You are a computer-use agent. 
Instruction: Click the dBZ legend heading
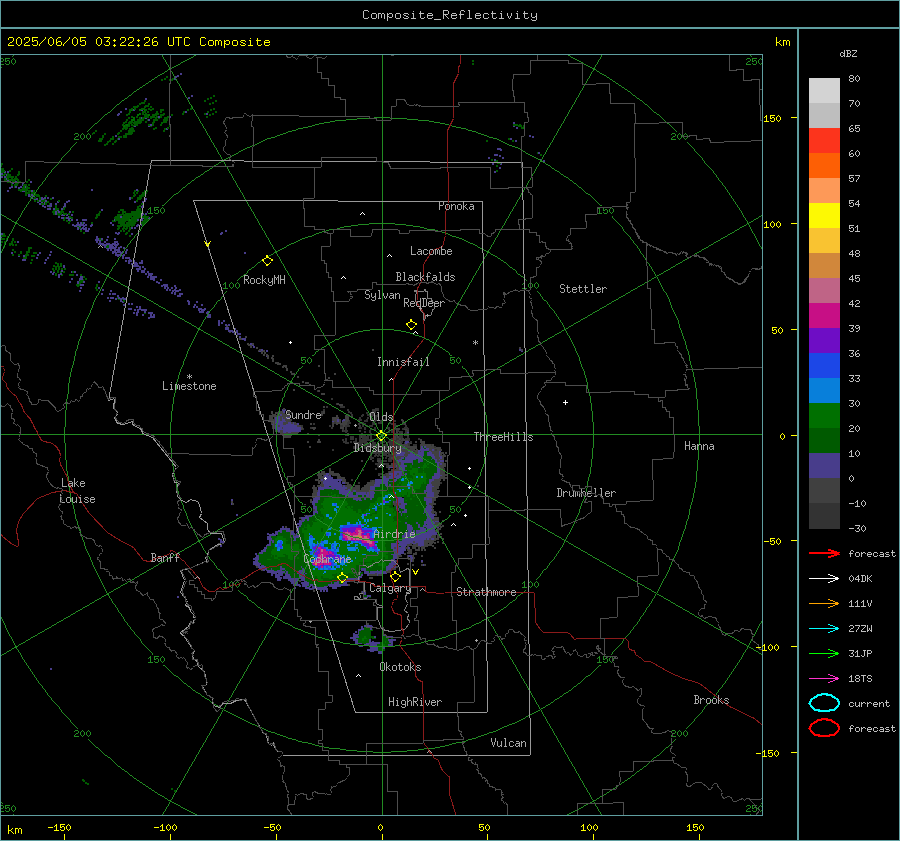click(848, 53)
